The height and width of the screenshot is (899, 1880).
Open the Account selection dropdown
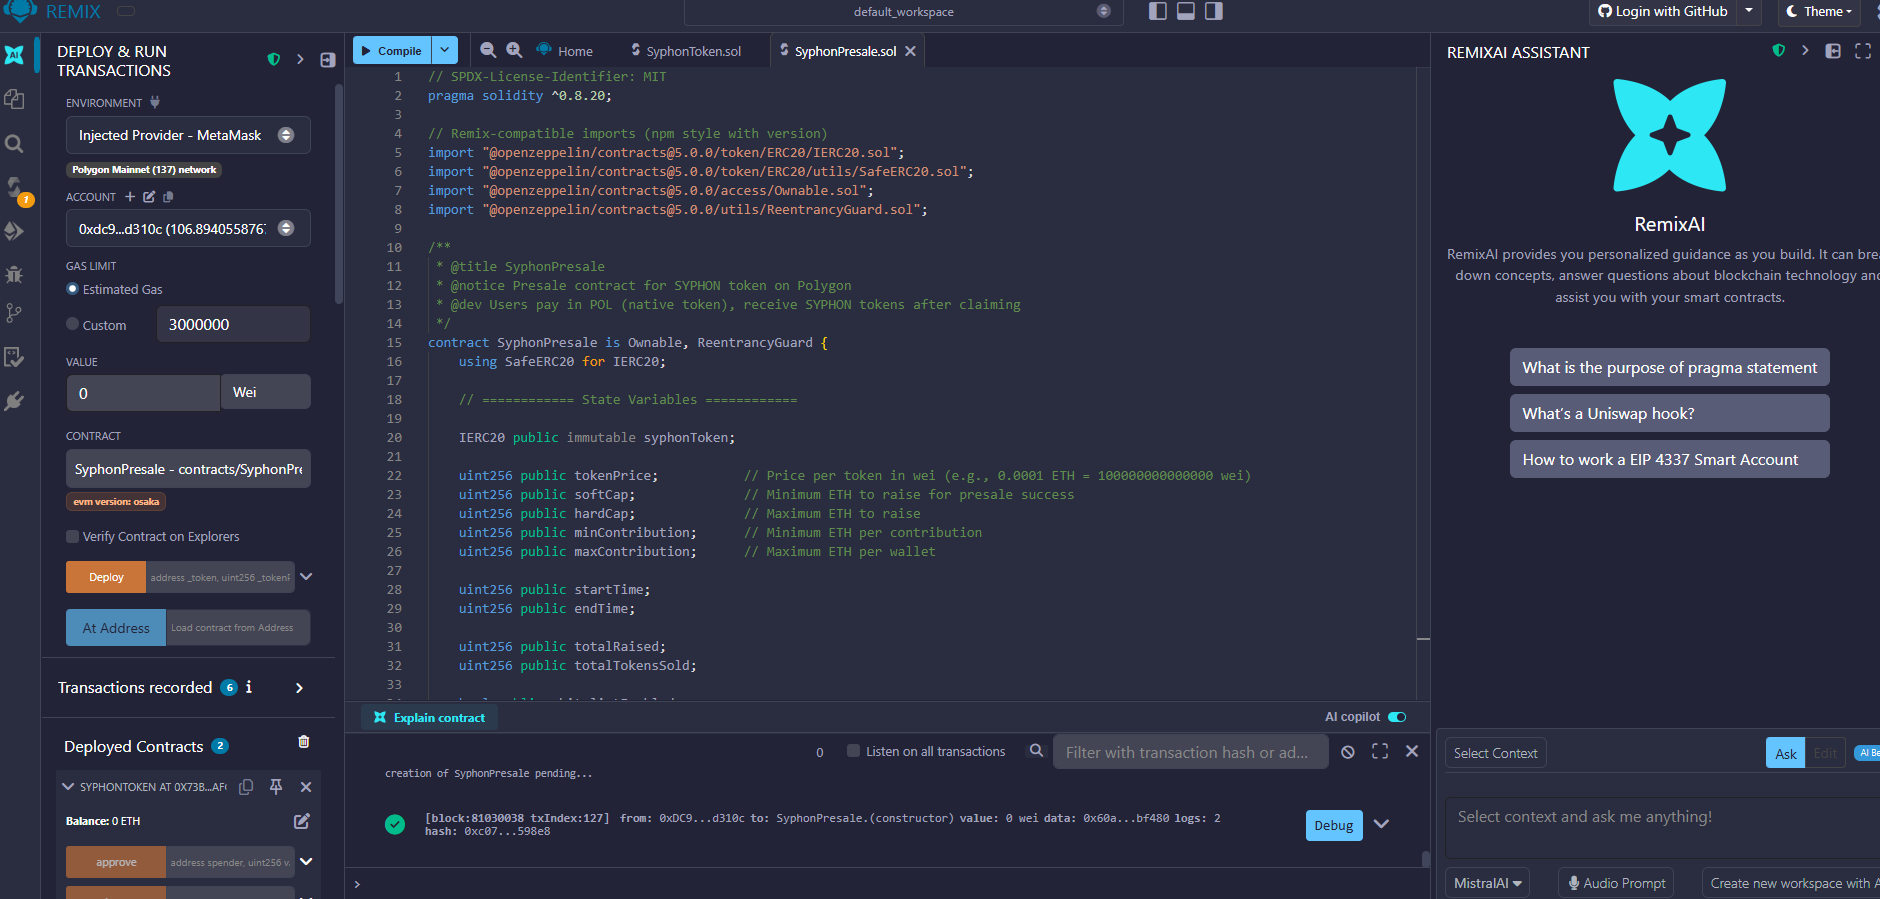[x=188, y=229]
